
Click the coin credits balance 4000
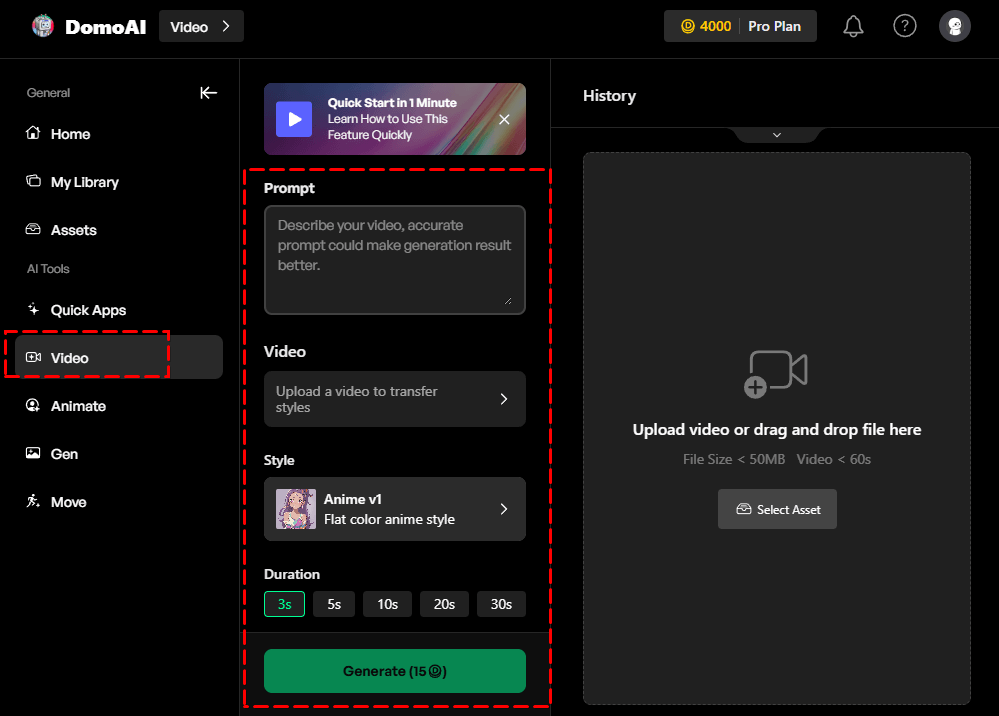click(706, 27)
